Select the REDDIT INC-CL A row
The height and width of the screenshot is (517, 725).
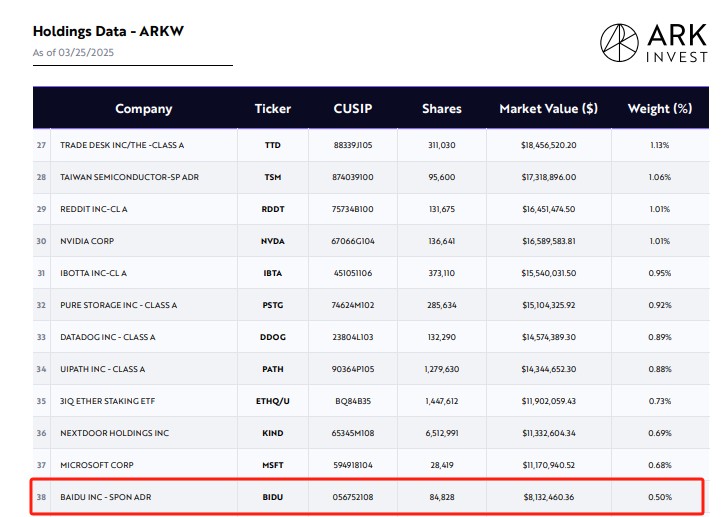pos(370,209)
